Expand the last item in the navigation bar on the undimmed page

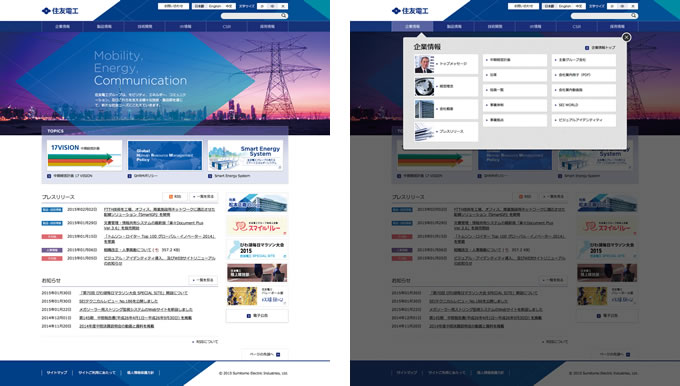click(267, 26)
